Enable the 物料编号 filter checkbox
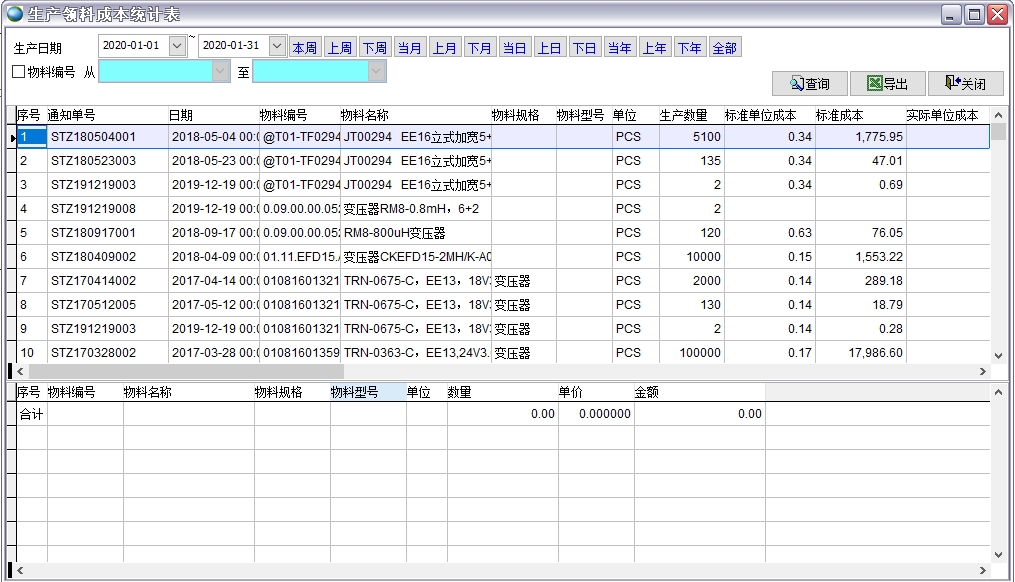 (x=18, y=72)
